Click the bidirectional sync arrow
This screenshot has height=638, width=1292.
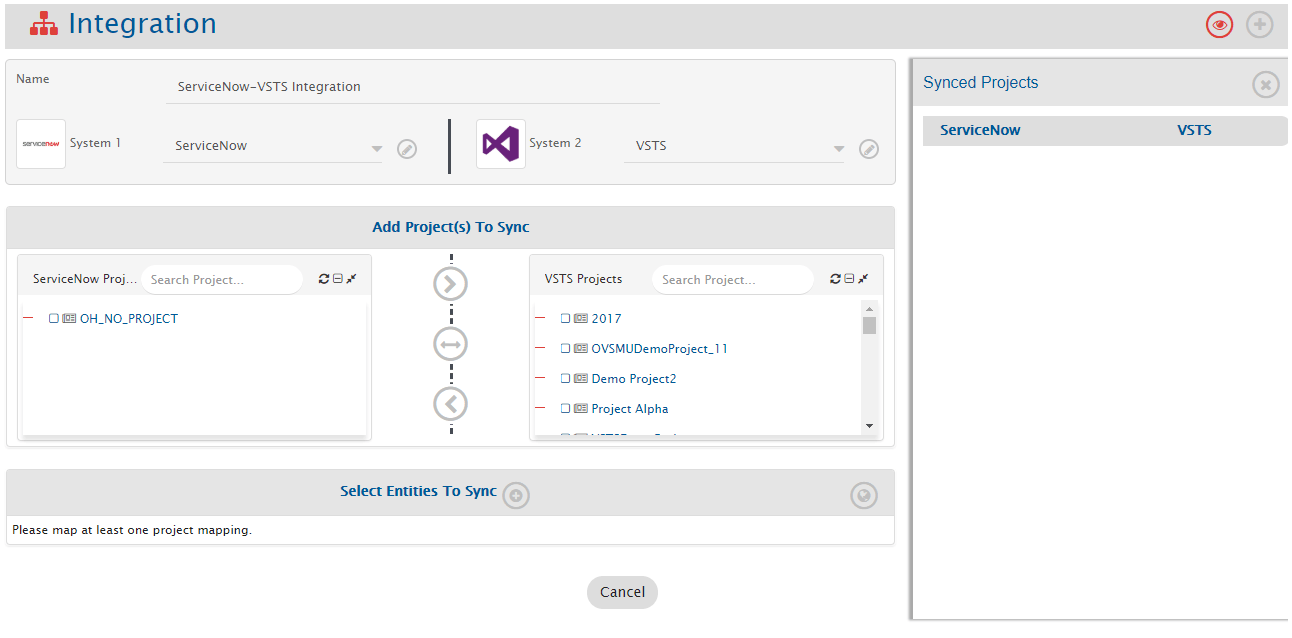(x=450, y=344)
